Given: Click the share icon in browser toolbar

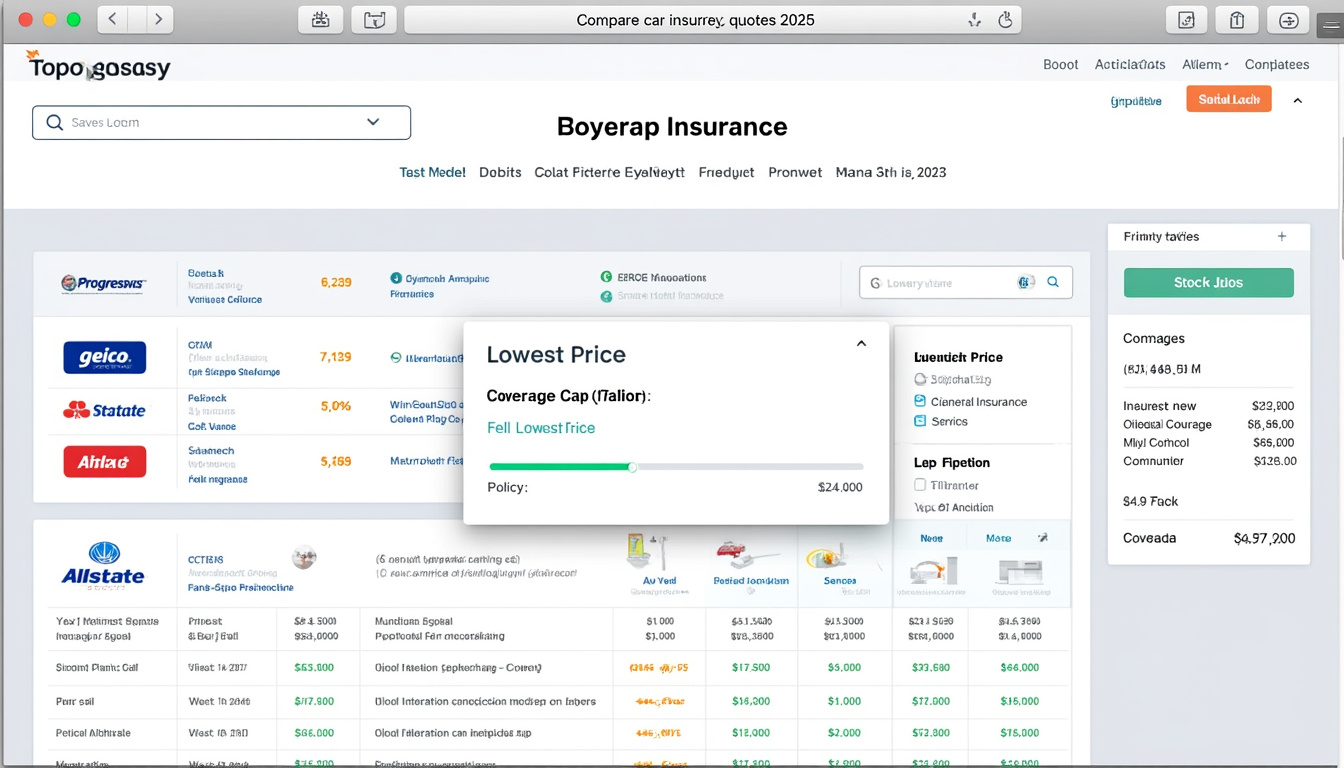Looking at the screenshot, I should 1237,20.
